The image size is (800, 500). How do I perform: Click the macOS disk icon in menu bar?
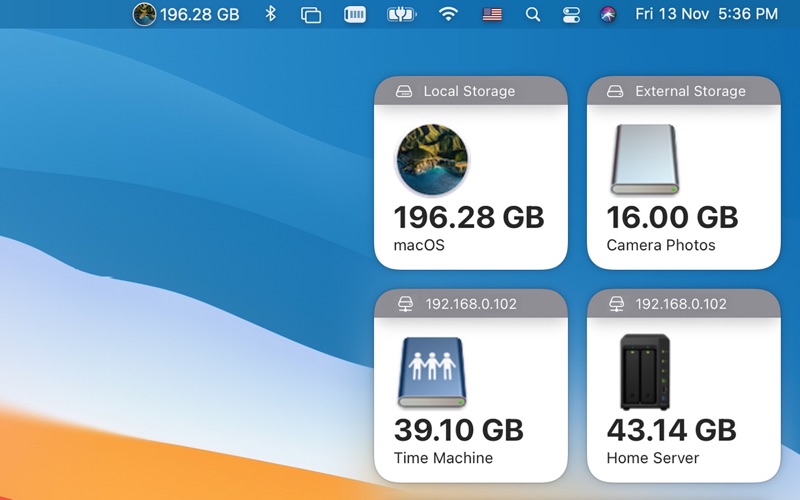click(x=144, y=14)
